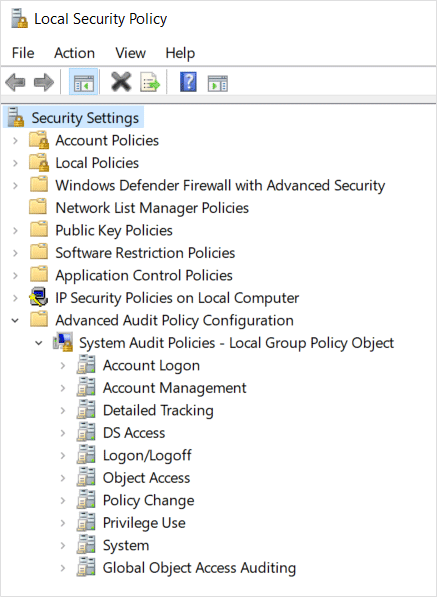Image resolution: width=437 pixels, height=597 pixels.
Task: Open the Action menu
Action: tap(74, 53)
